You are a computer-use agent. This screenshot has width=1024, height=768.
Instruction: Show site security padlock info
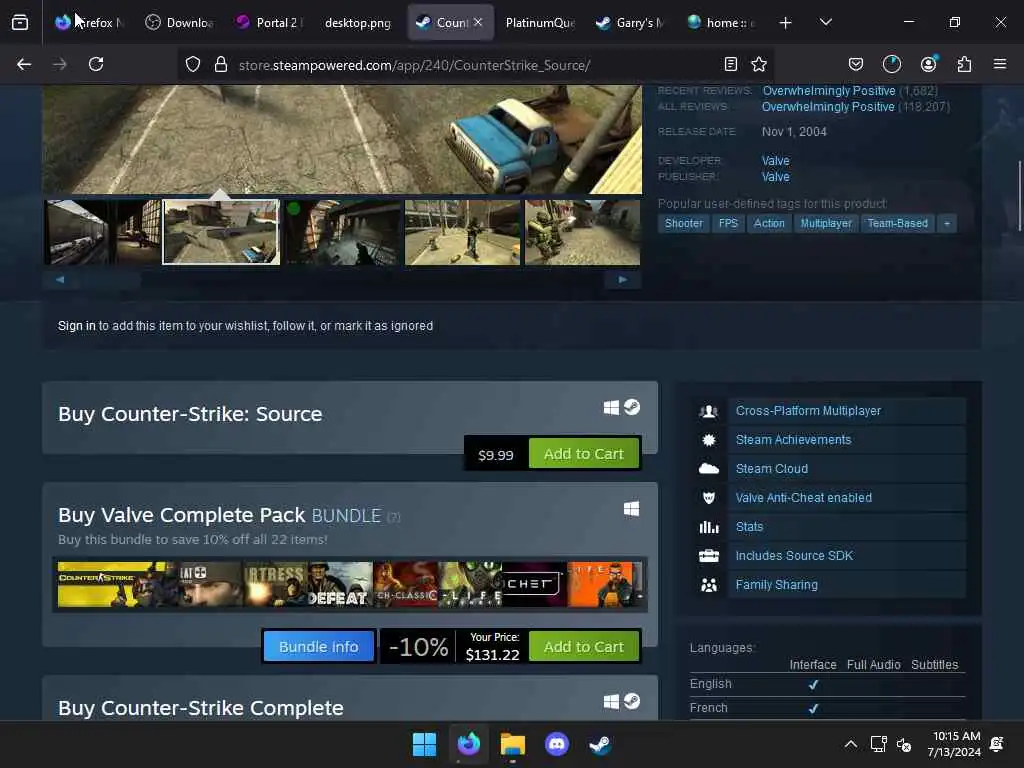click(x=221, y=64)
